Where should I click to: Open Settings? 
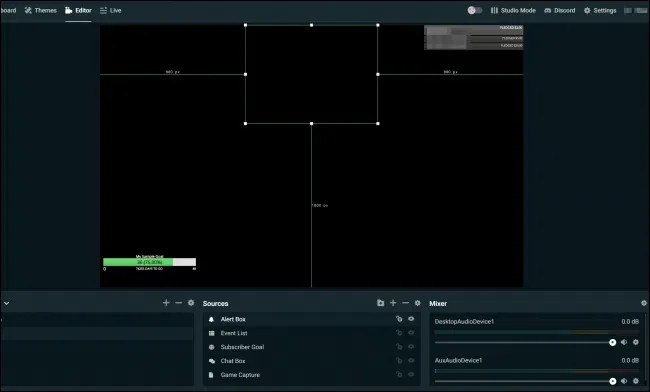(600, 10)
